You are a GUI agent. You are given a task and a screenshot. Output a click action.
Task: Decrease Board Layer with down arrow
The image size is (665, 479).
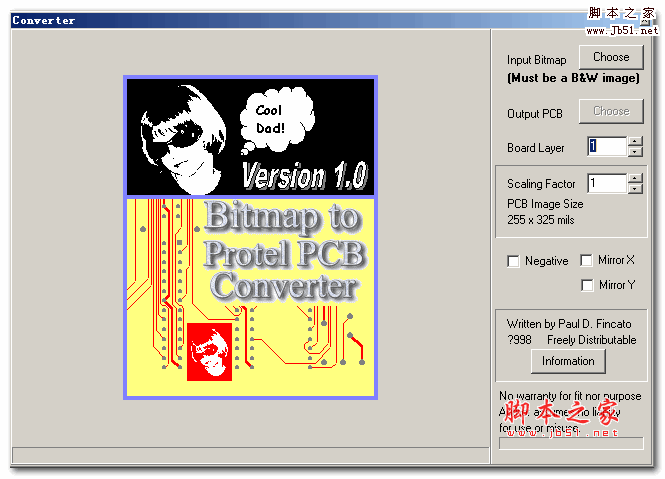tap(635, 151)
